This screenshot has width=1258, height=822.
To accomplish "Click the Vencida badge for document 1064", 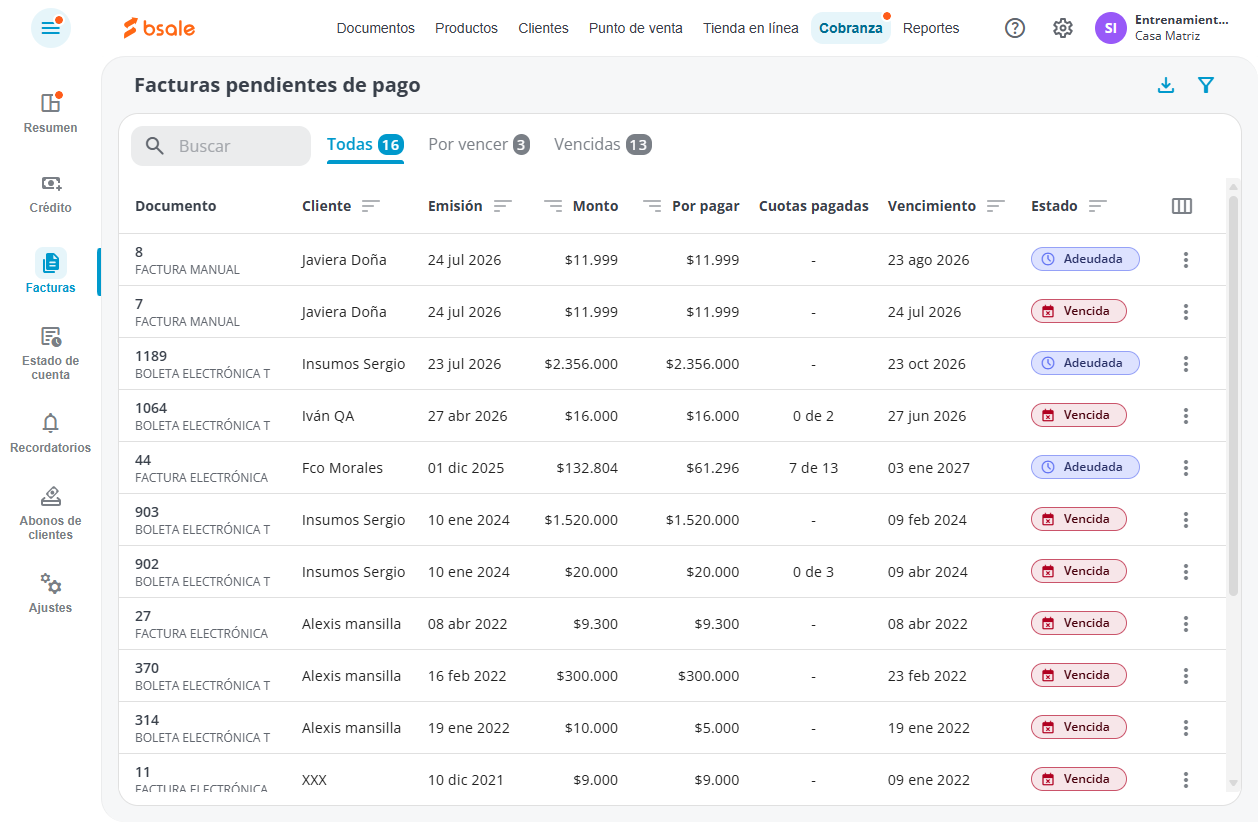I will pos(1079,415).
